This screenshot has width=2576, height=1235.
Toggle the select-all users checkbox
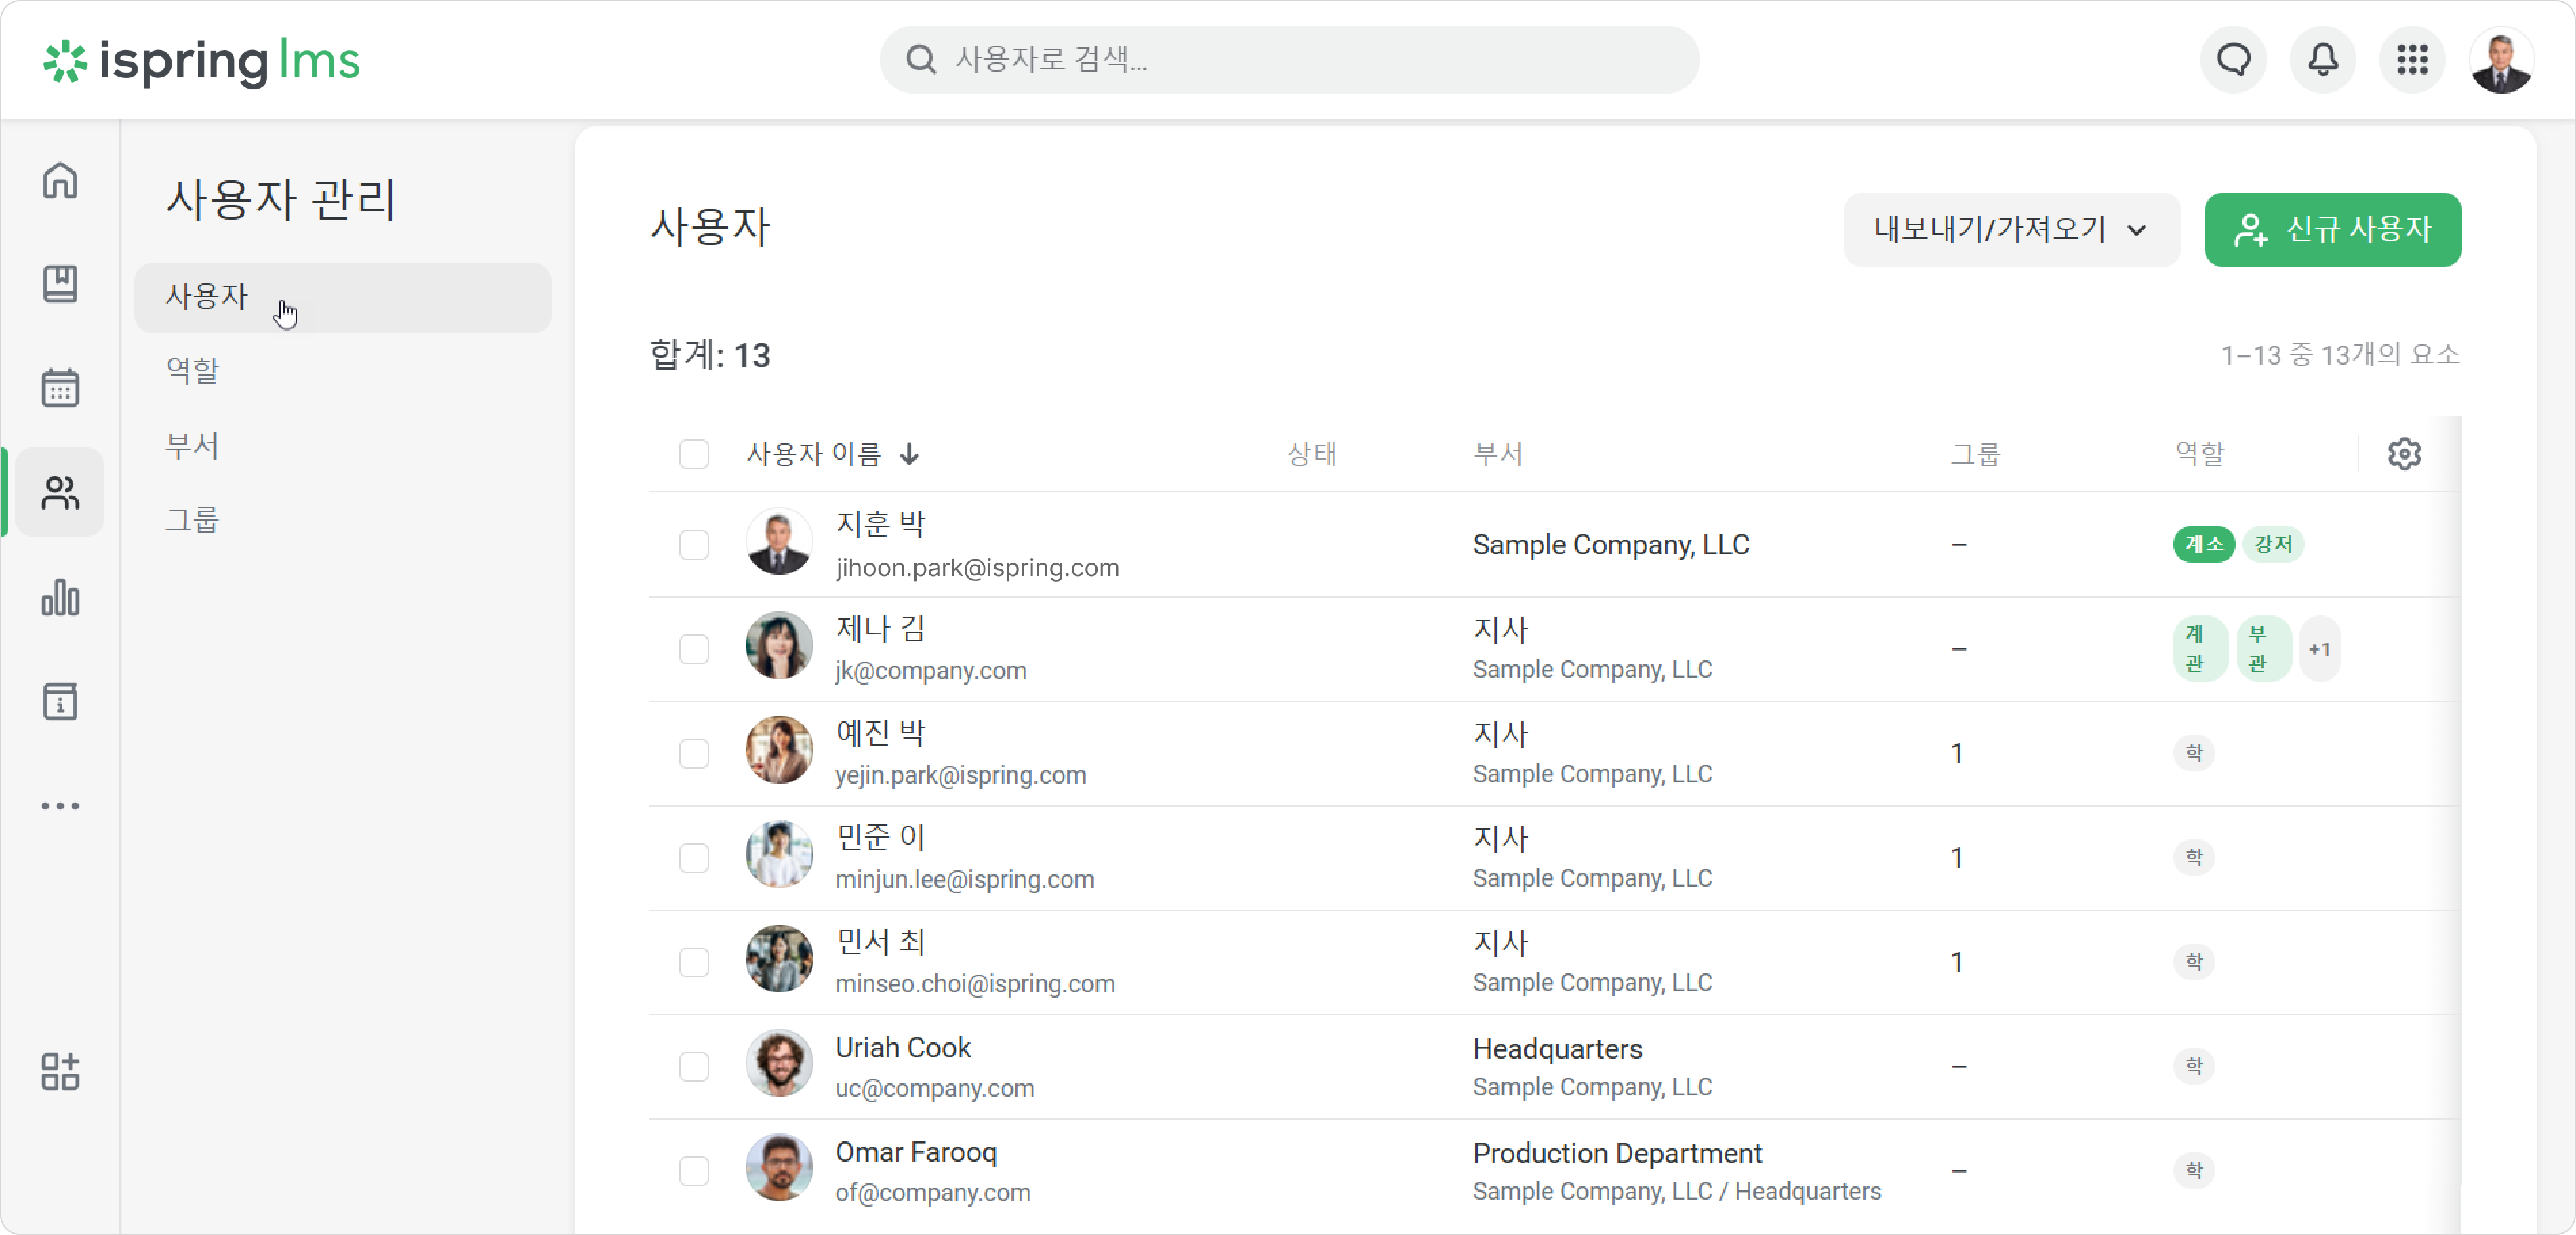pyautogui.click(x=694, y=454)
